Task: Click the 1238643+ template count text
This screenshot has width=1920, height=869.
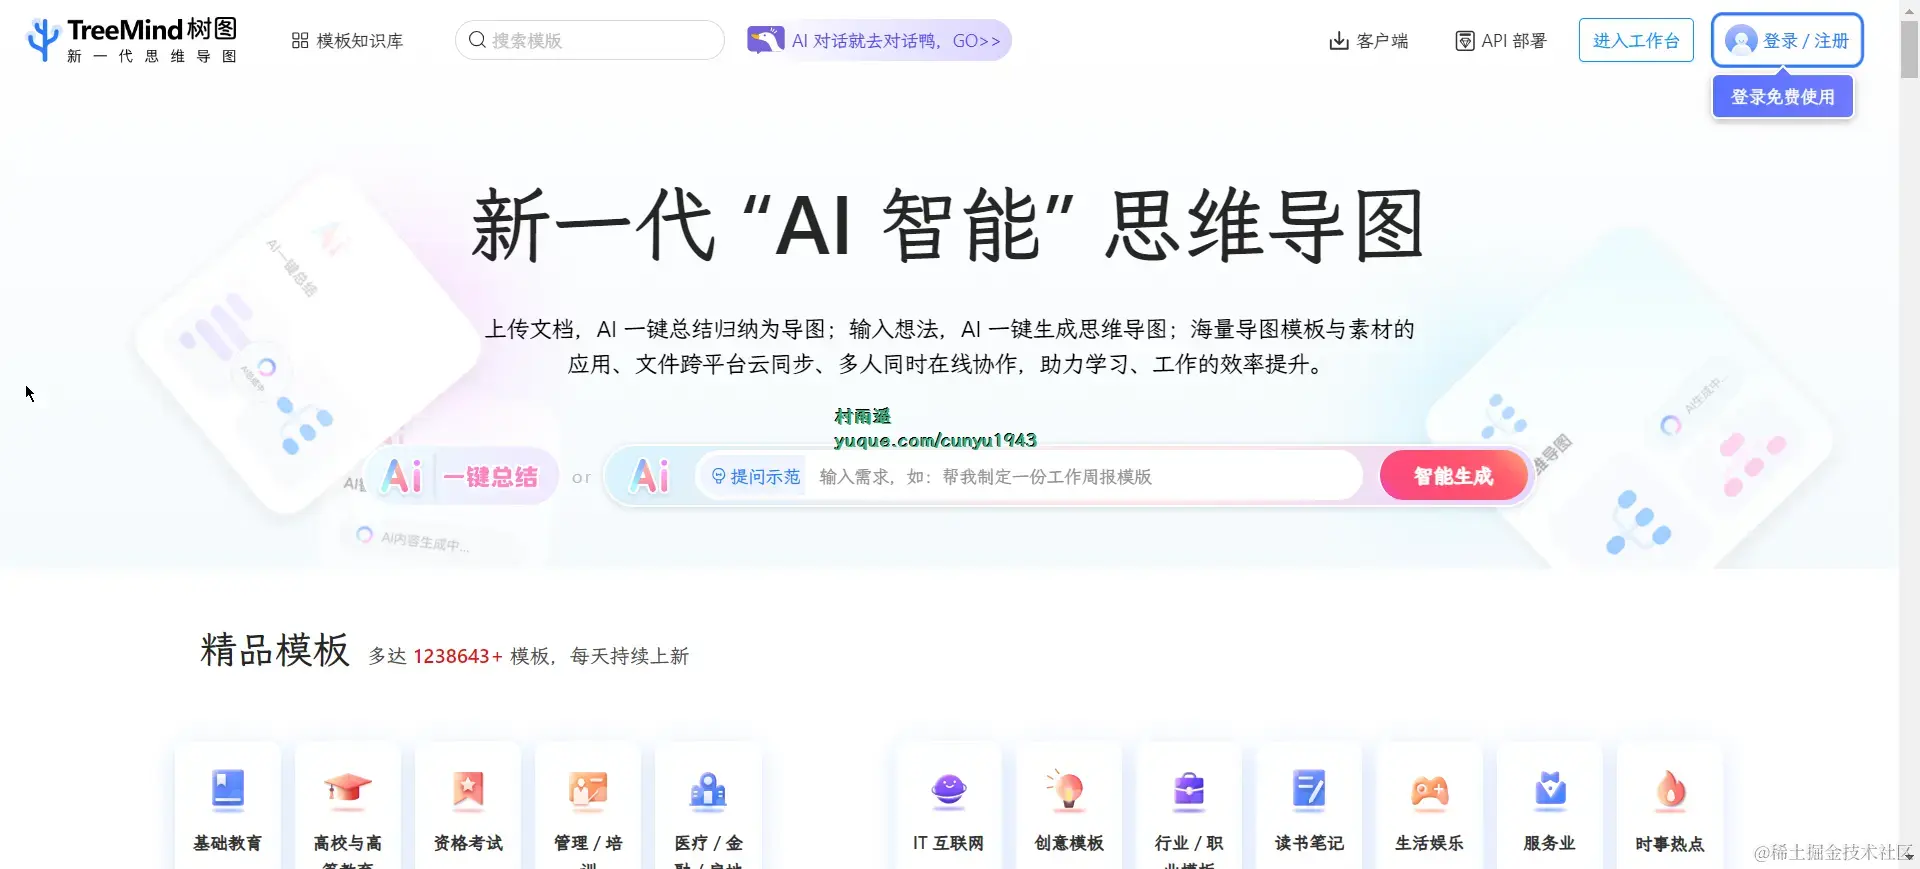Action: [458, 656]
